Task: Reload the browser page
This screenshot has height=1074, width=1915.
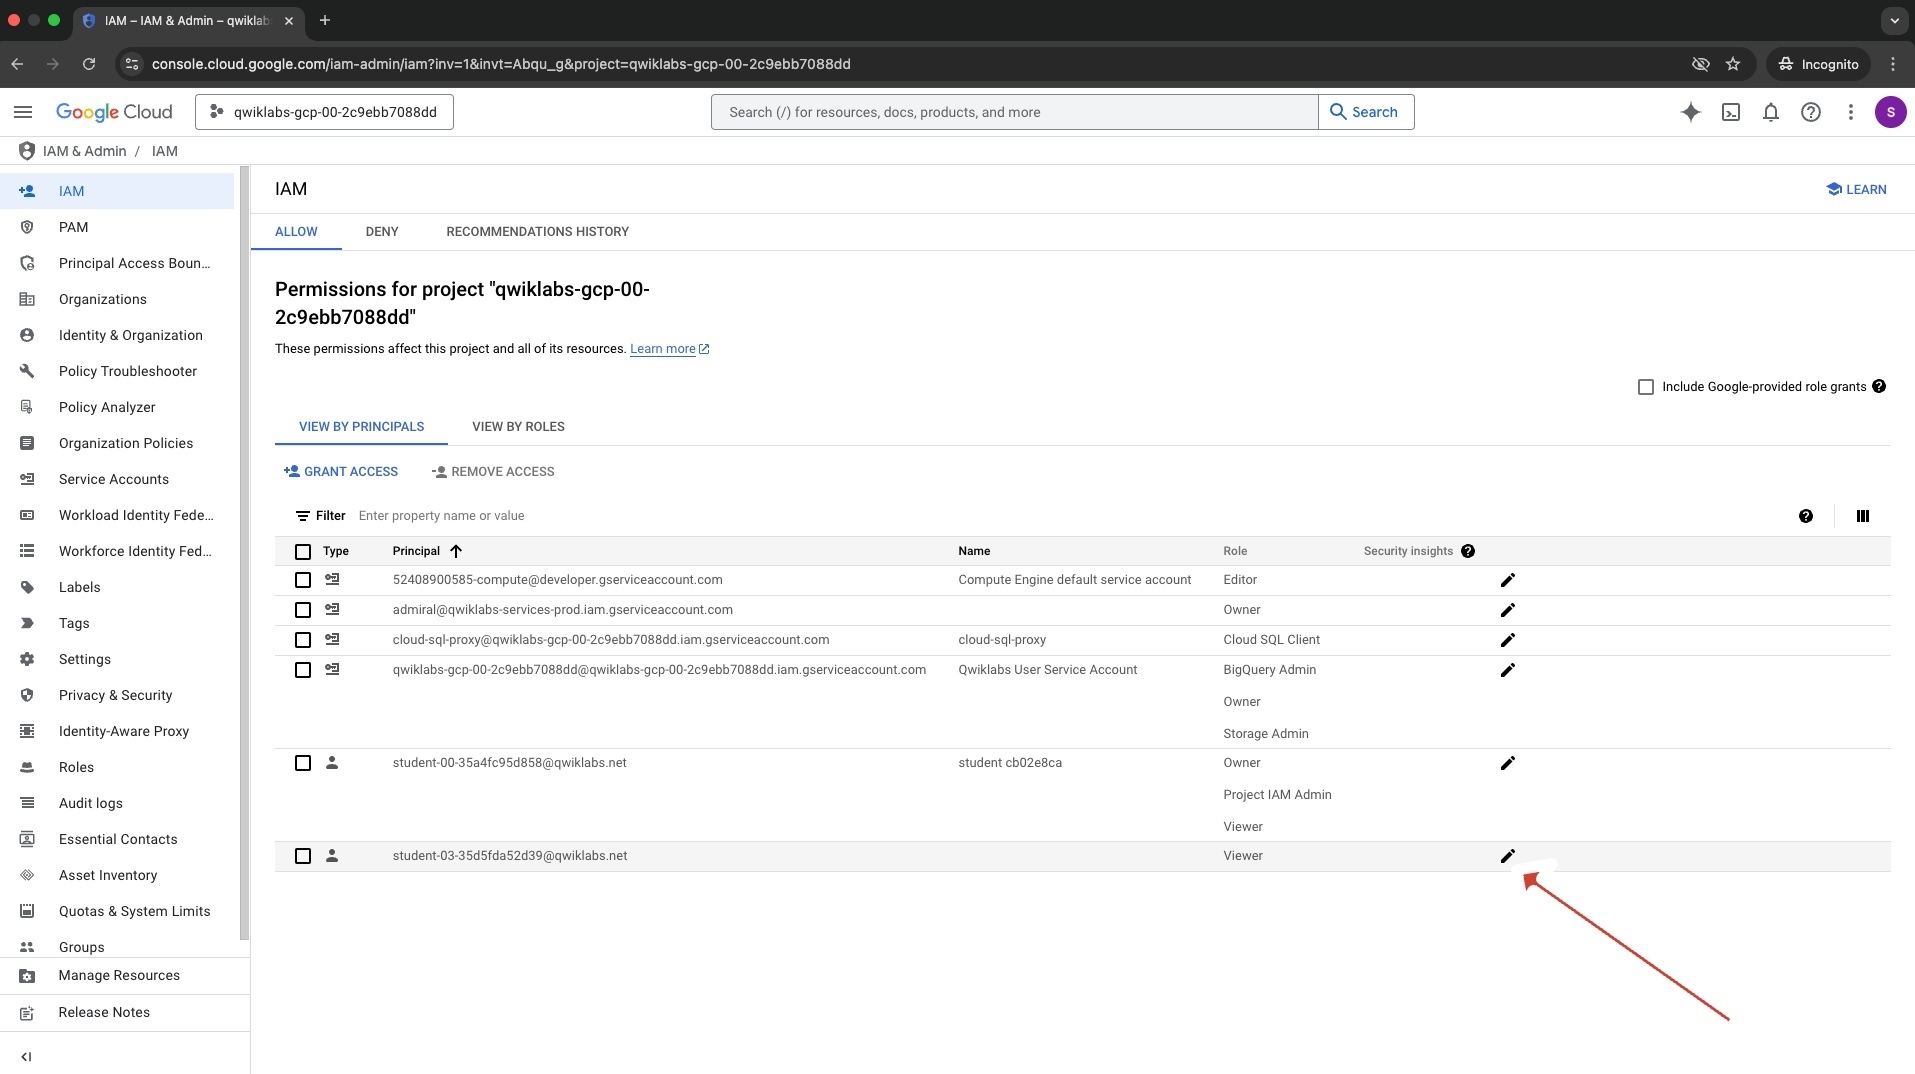Action: pos(89,64)
